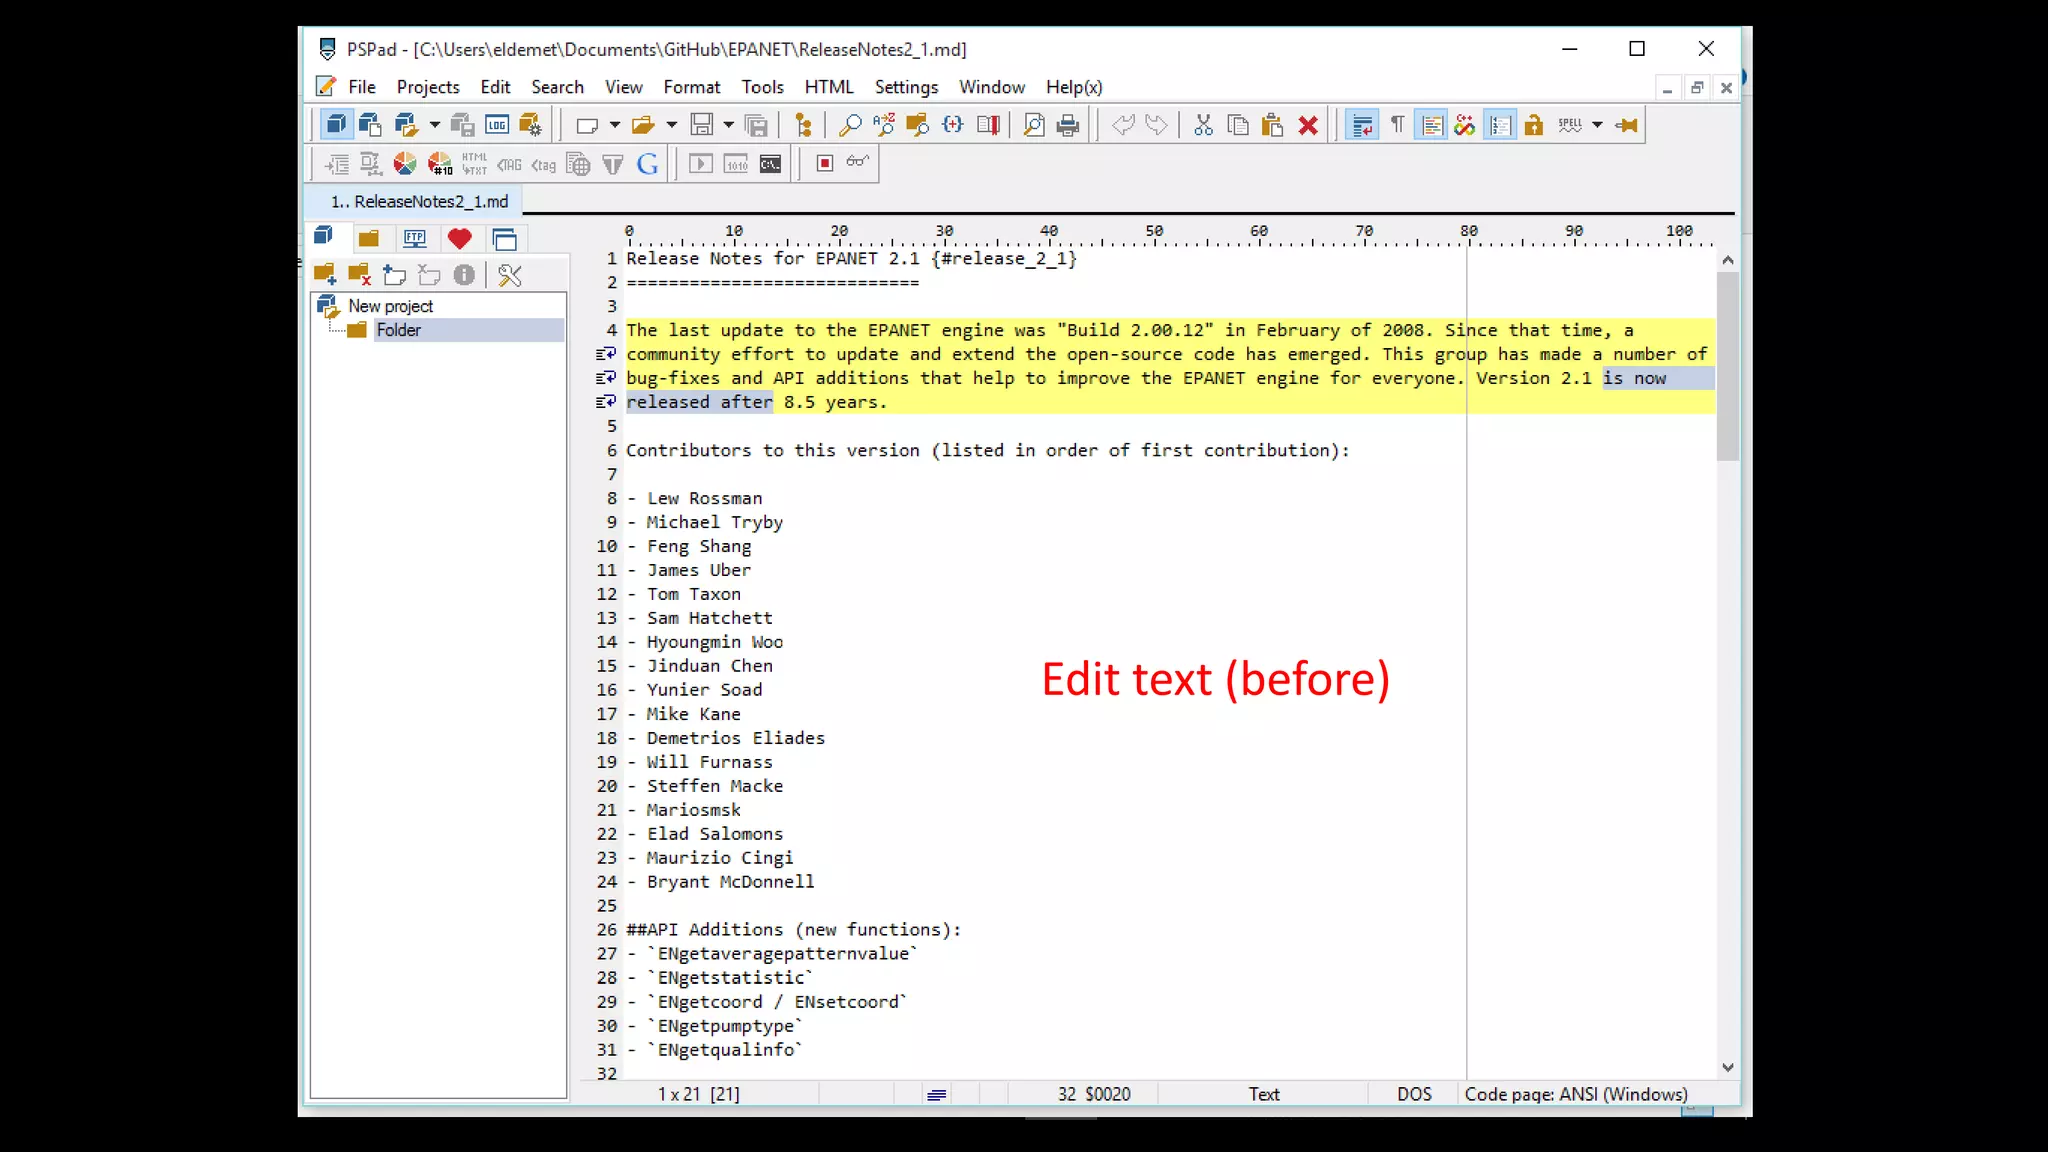Switch to the file explorer folder tab
This screenshot has height=1152, width=2048.
click(369, 238)
